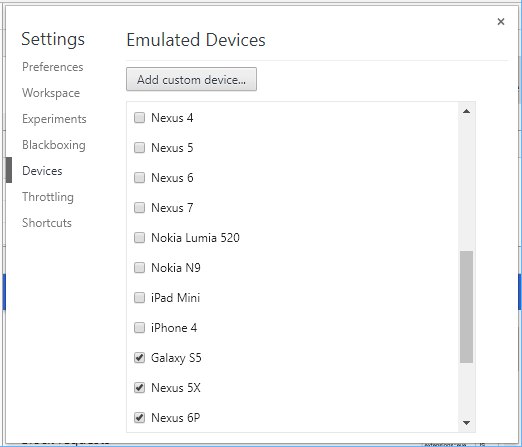
Task: Enable the Nexus 7 device checkbox
Action: click(x=139, y=208)
